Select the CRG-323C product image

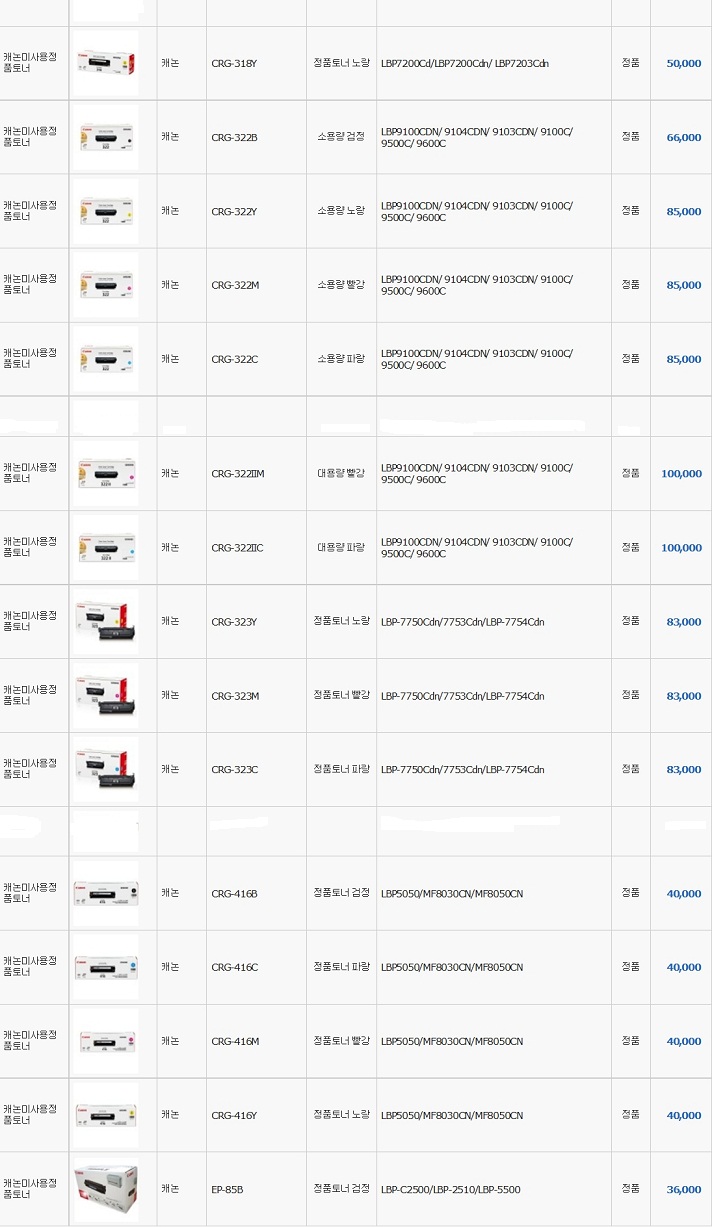pyautogui.click(x=106, y=769)
